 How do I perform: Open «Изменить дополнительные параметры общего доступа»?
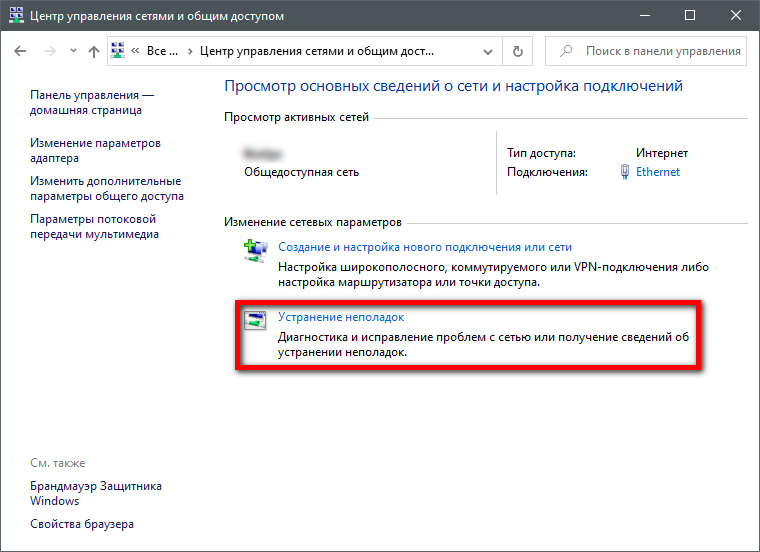[x=107, y=188]
